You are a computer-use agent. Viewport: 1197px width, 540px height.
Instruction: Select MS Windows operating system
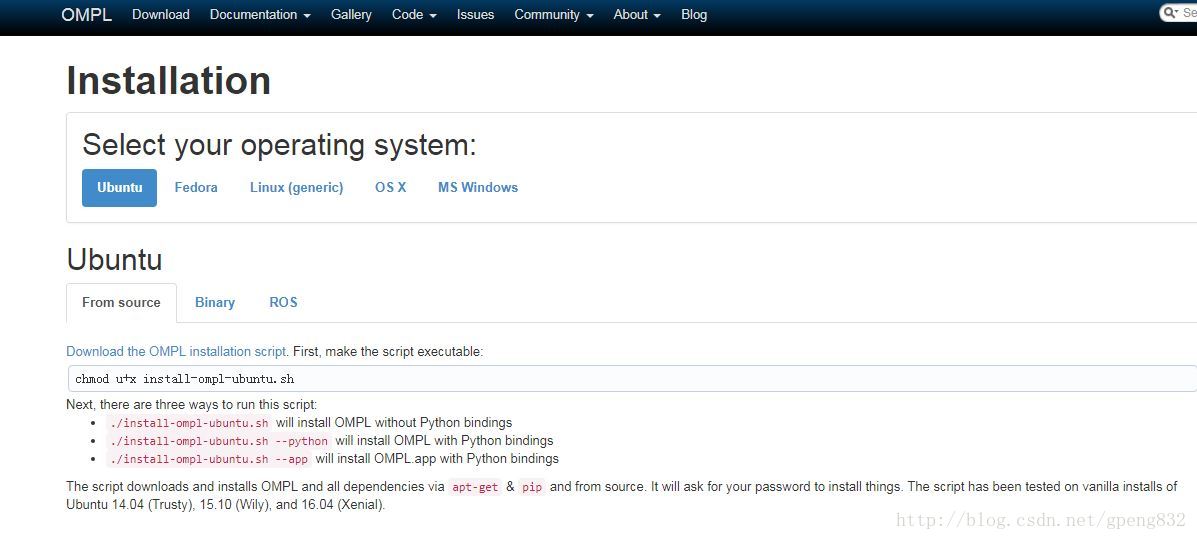(478, 188)
